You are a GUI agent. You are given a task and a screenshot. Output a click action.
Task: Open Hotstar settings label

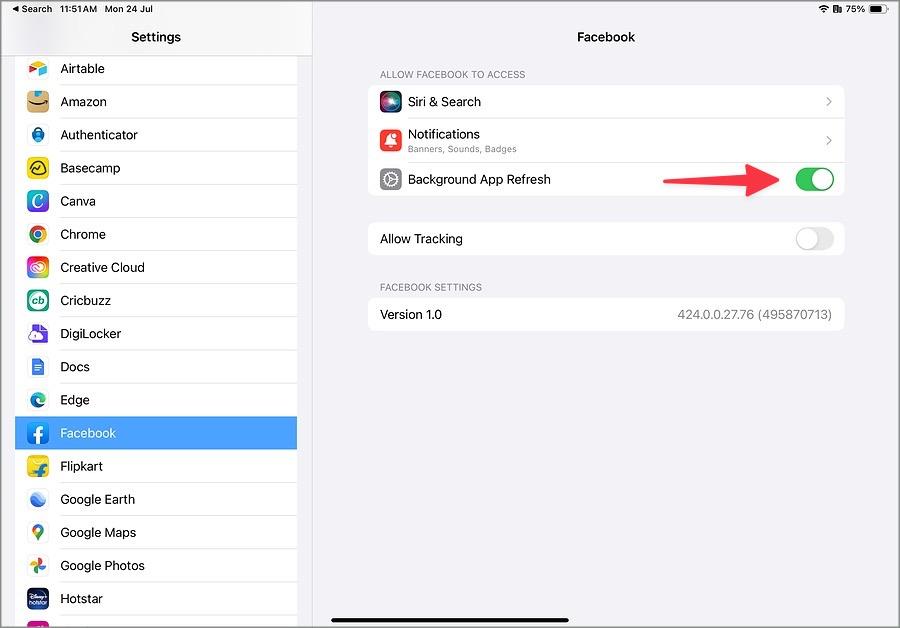(x=82, y=599)
